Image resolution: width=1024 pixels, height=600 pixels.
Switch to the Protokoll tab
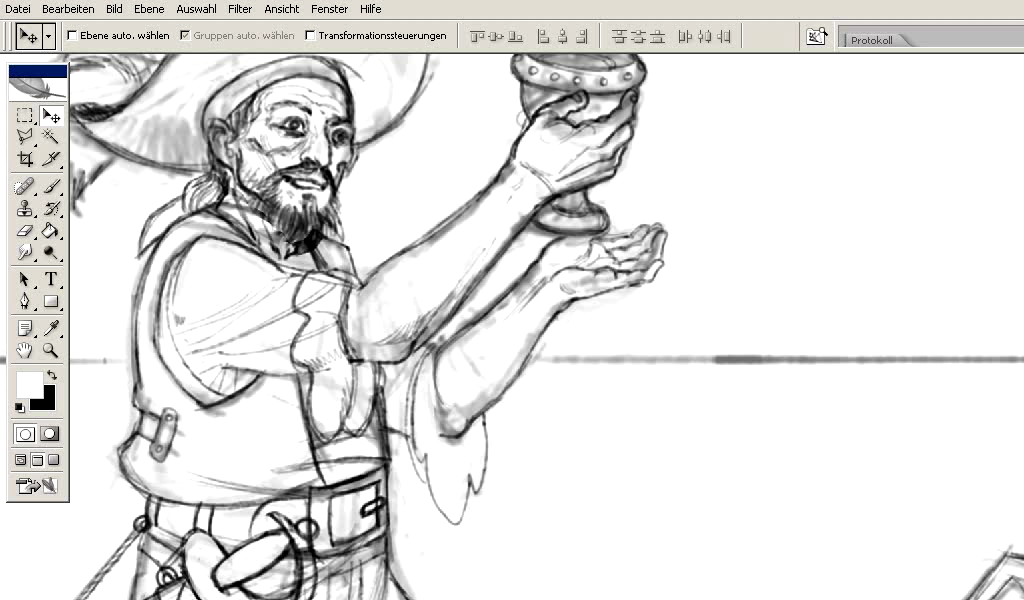(872, 40)
